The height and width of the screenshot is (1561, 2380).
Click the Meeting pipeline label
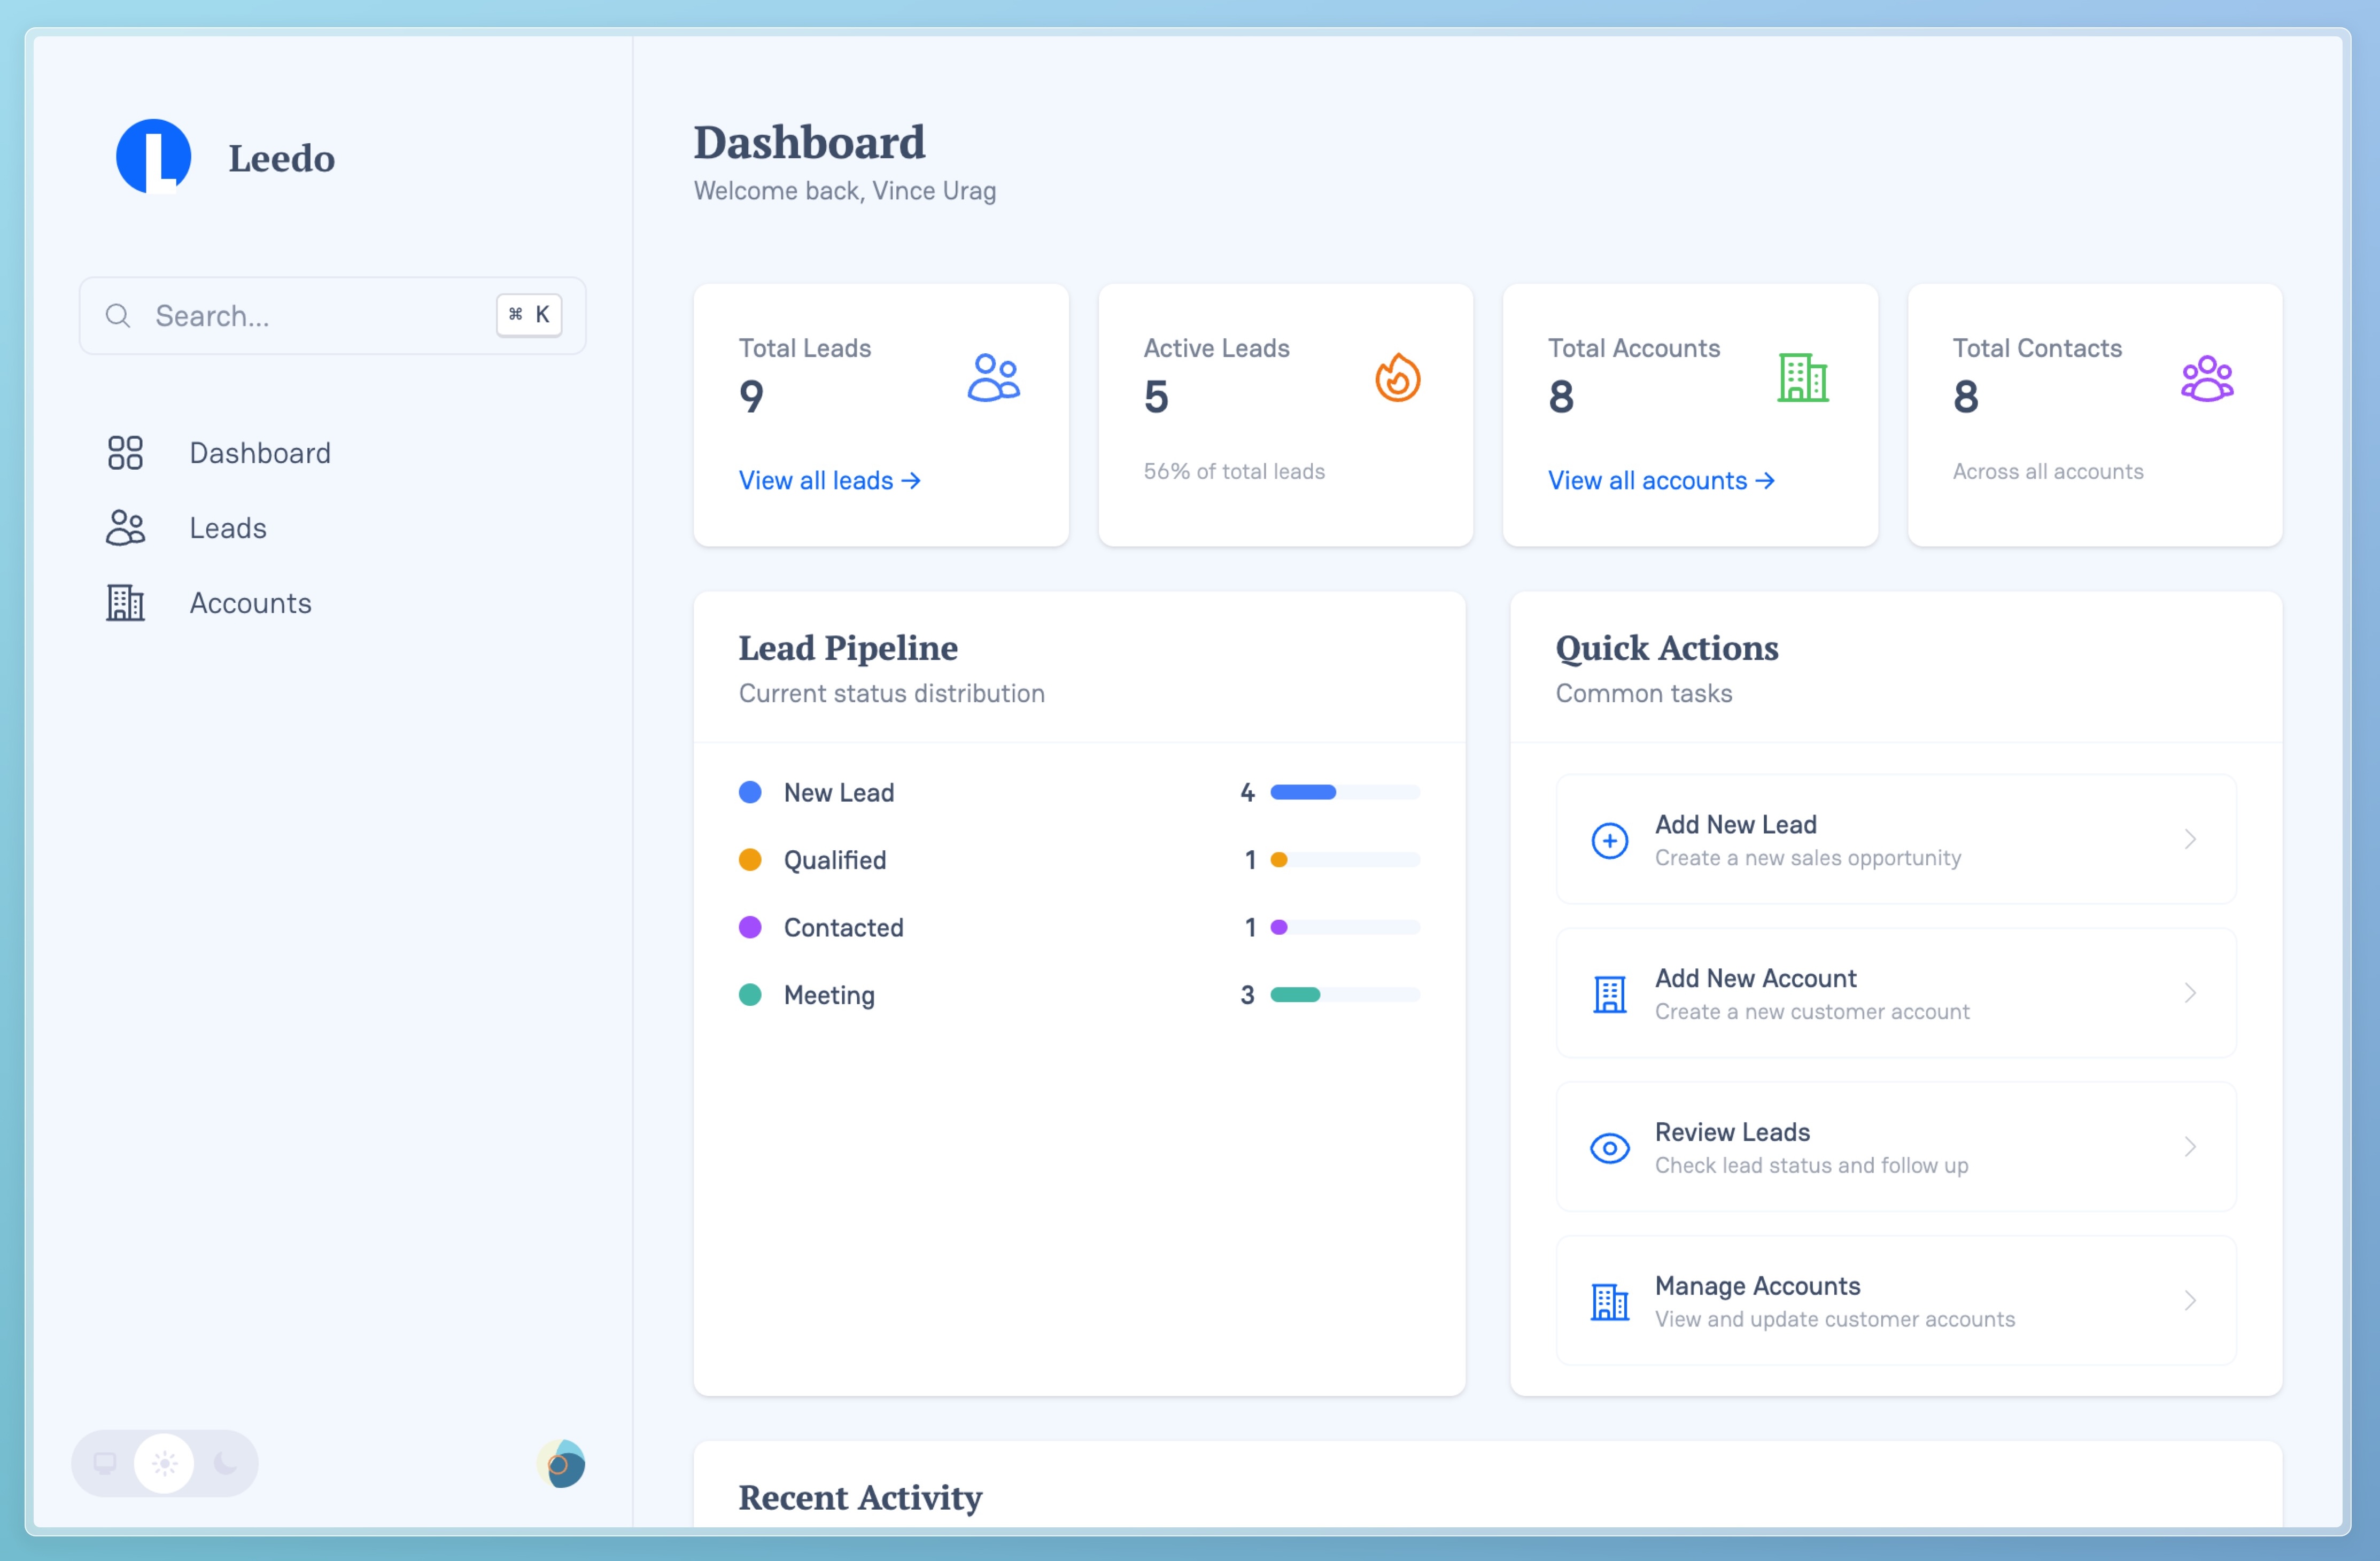coord(829,996)
